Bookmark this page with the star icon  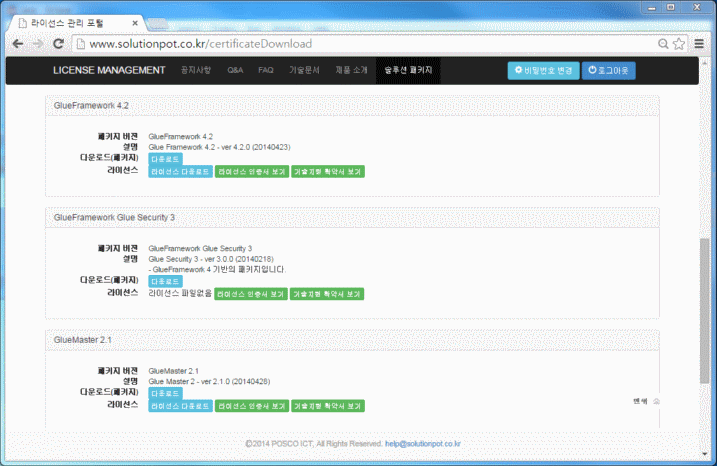(680, 44)
